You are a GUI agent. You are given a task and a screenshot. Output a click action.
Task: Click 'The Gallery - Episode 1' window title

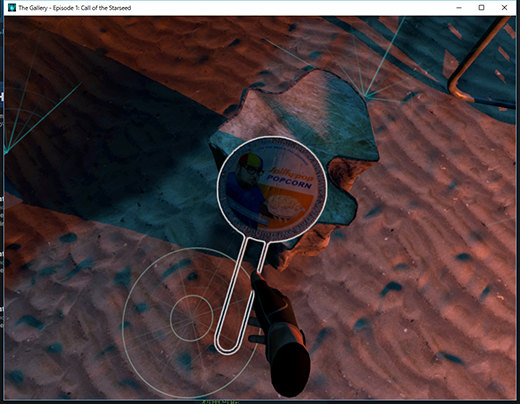click(75, 8)
